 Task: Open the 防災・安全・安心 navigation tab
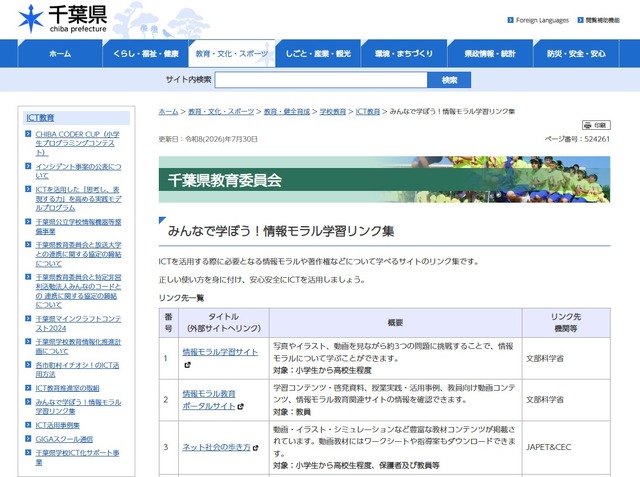[x=576, y=53]
